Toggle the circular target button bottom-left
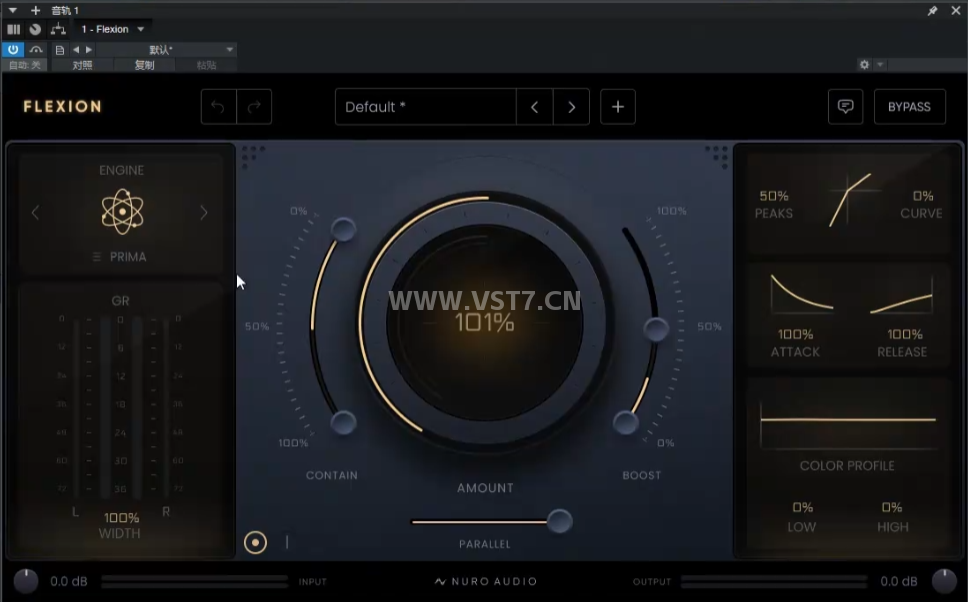 [255, 543]
